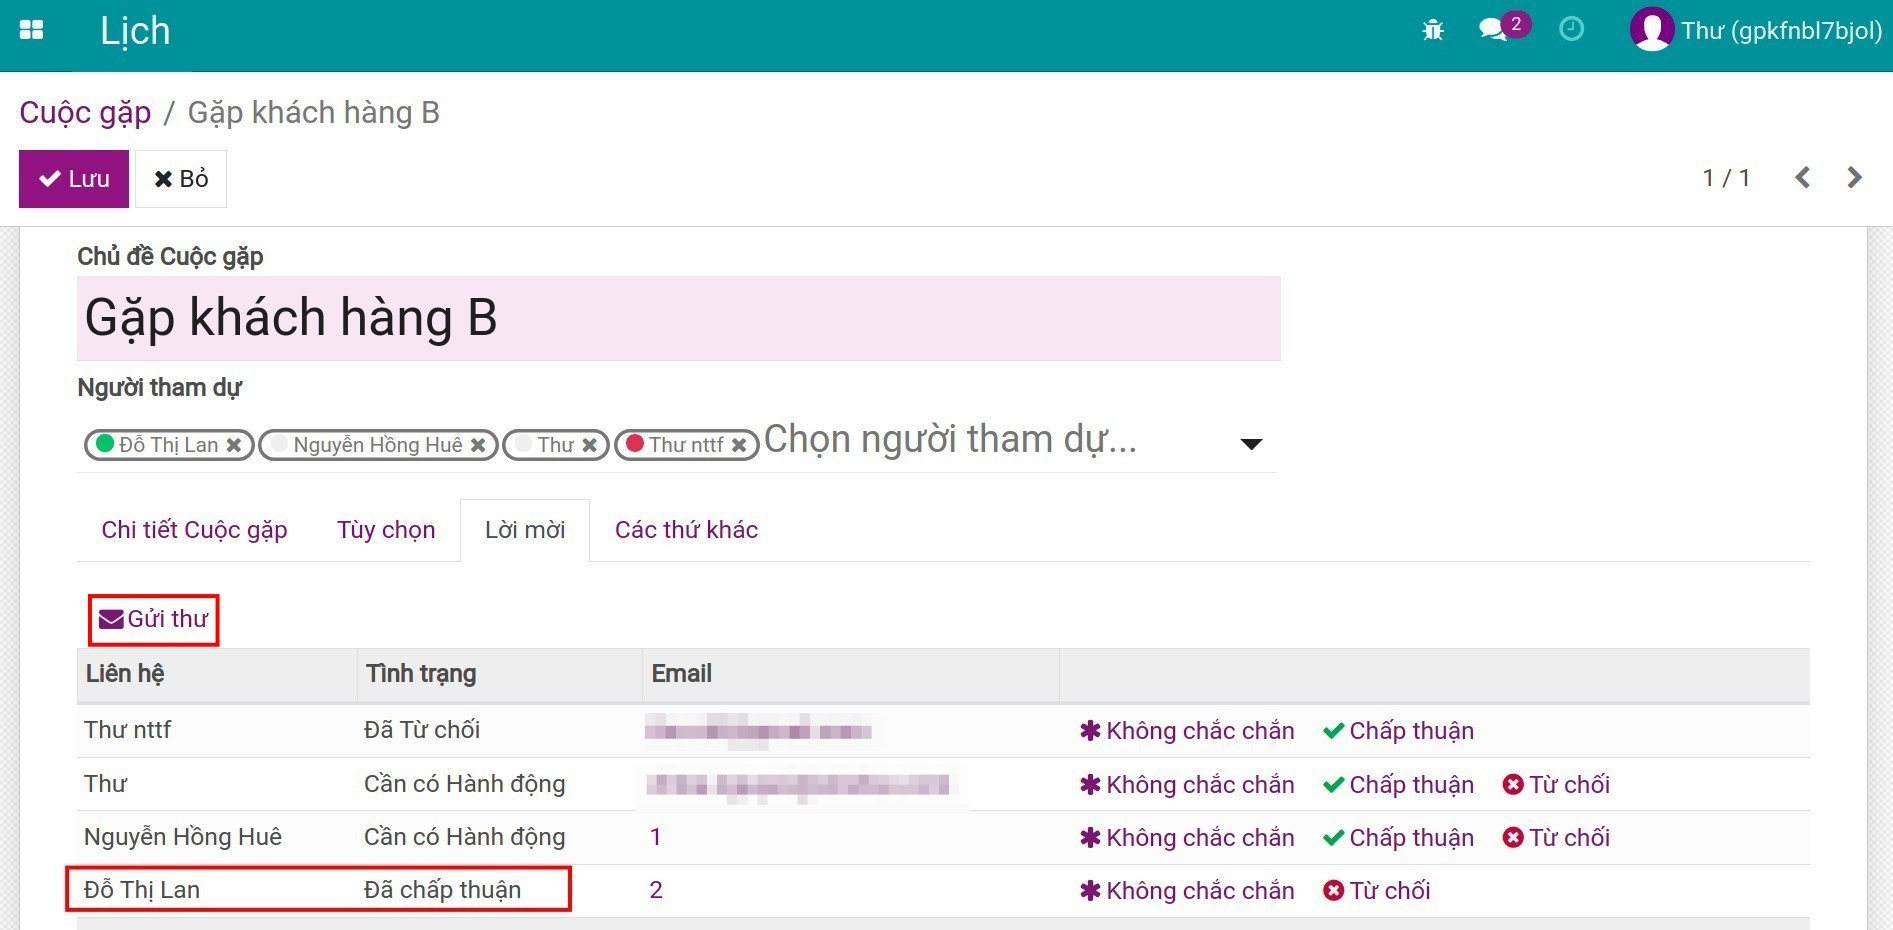The height and width of the screenshot is (930, 1893).
Task: Mark Thư nttf as Chấp thuận
Action: pos(1398,731)
